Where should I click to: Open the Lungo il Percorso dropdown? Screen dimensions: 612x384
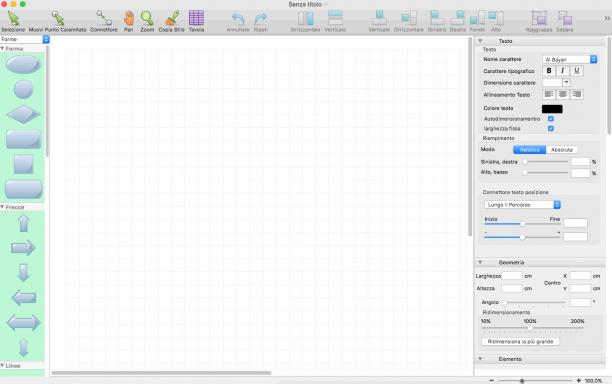523,204
